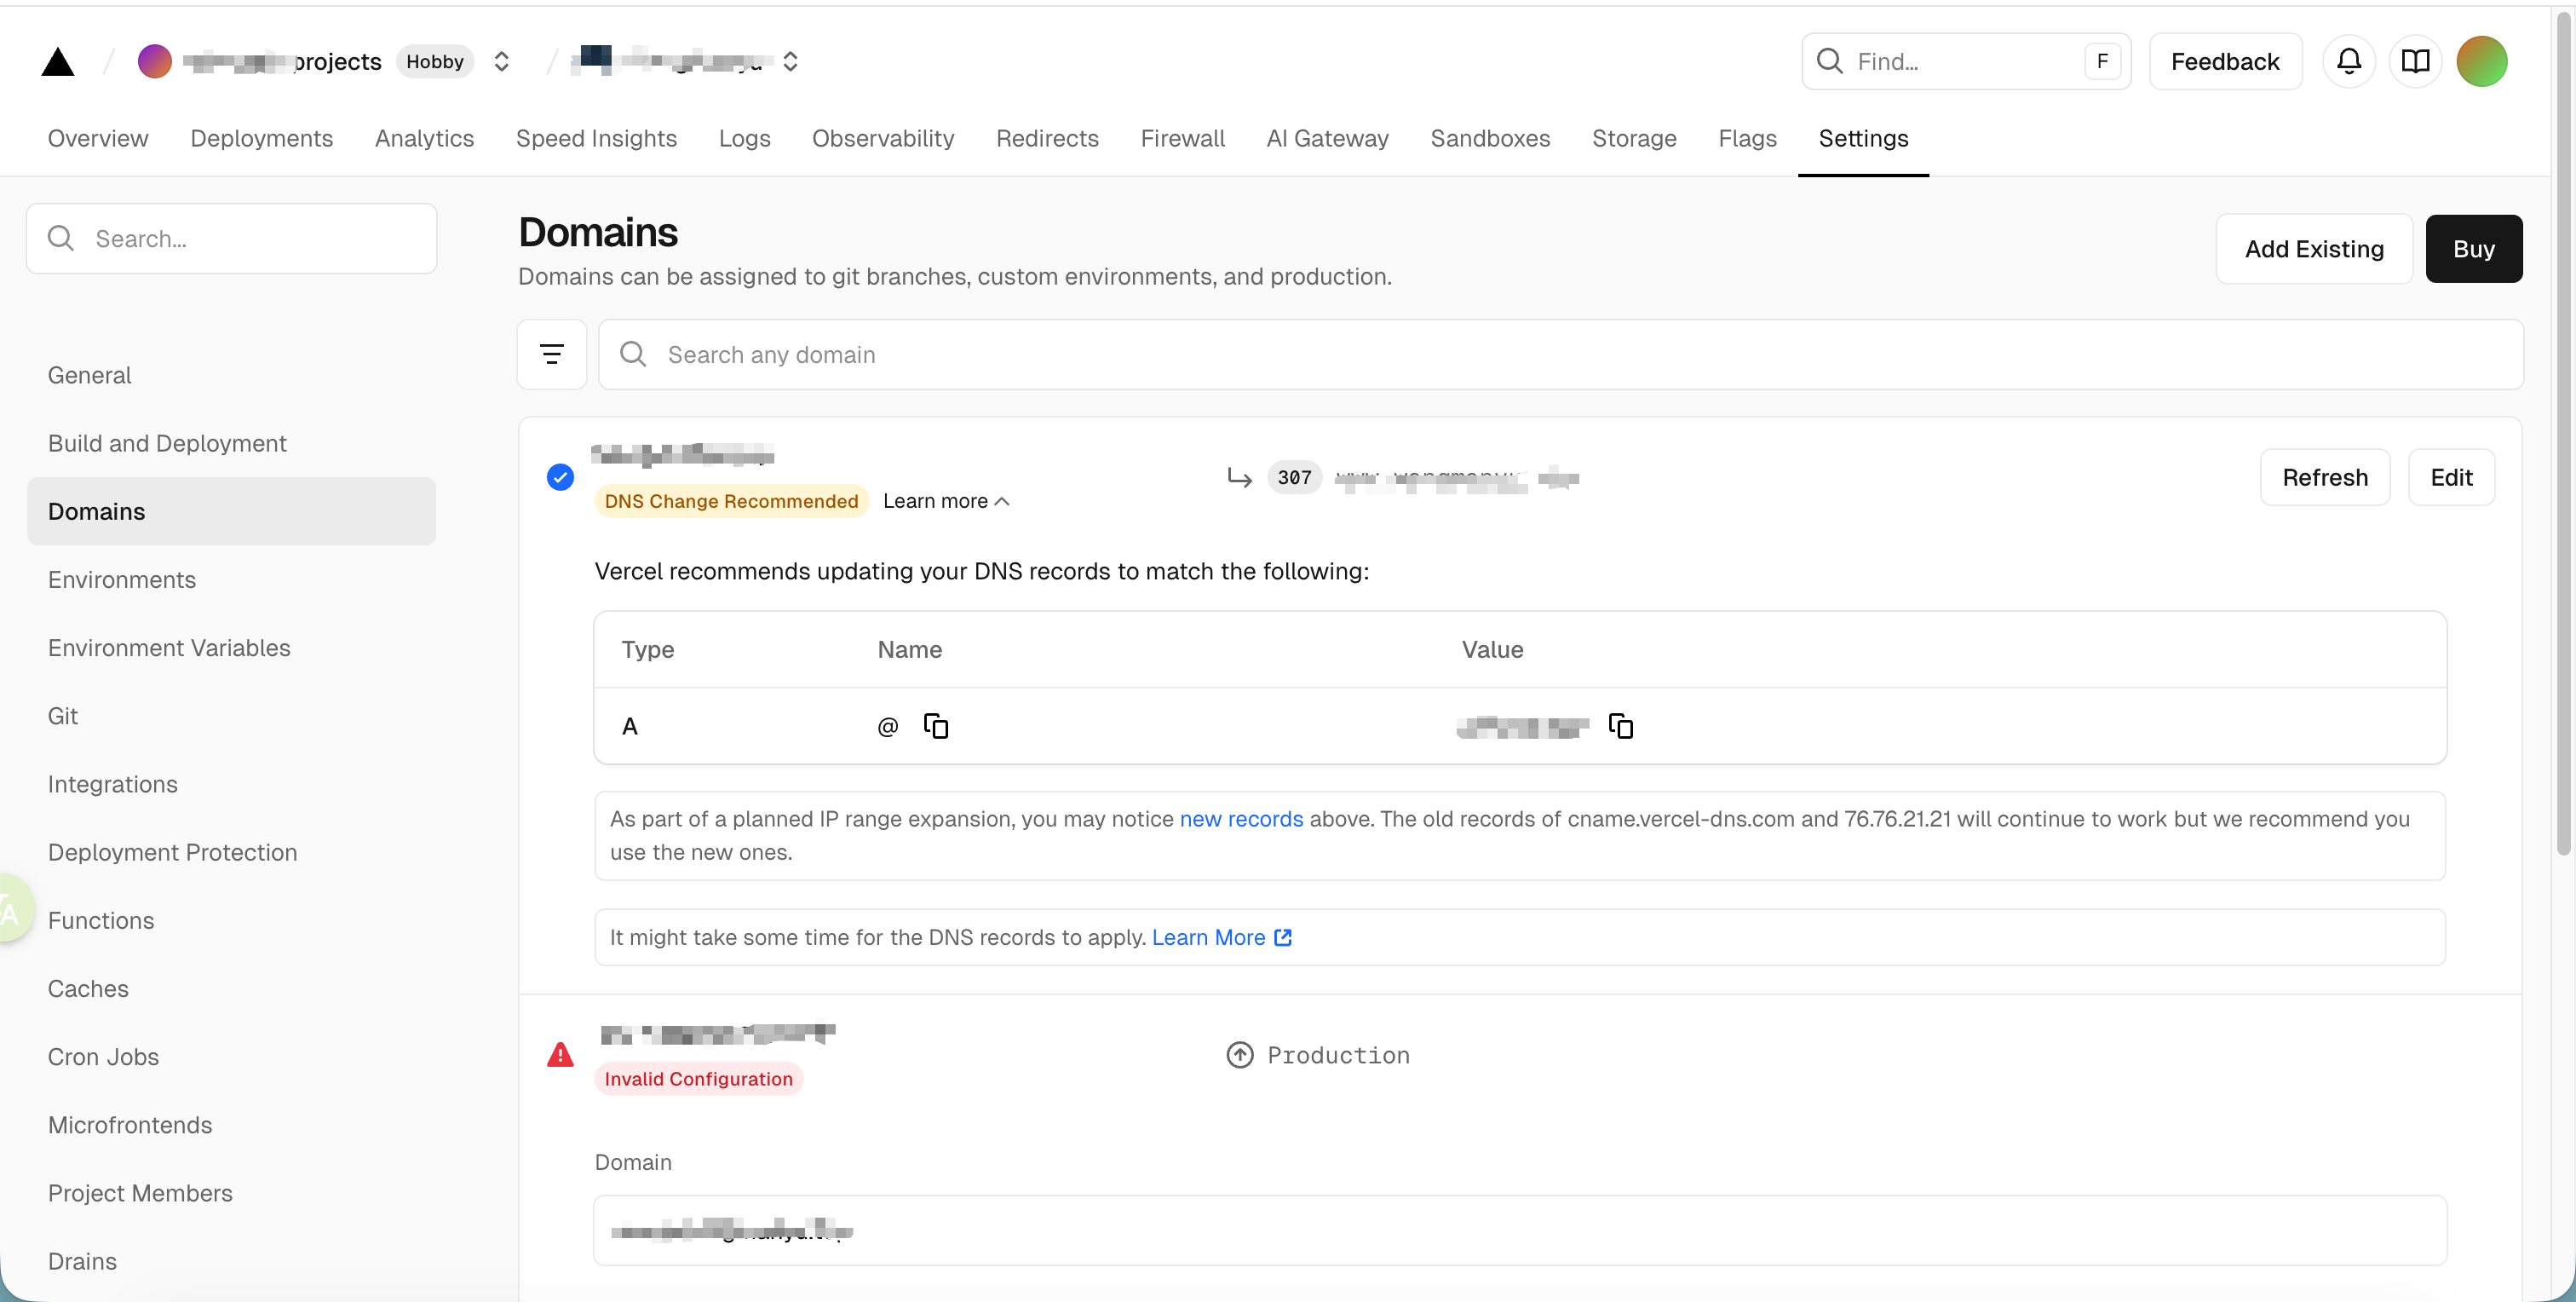
Task: Copy the A record value
Action: [x=1620, y=726]
